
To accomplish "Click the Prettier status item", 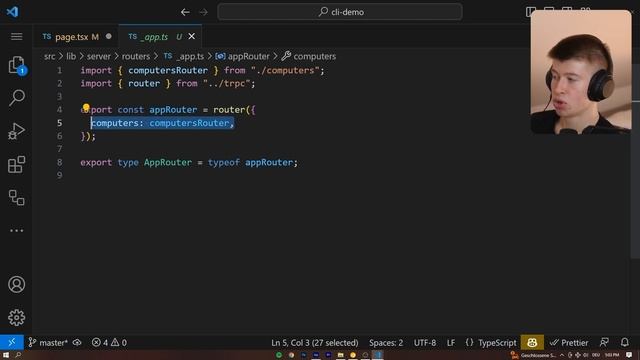I will point(569,342).
